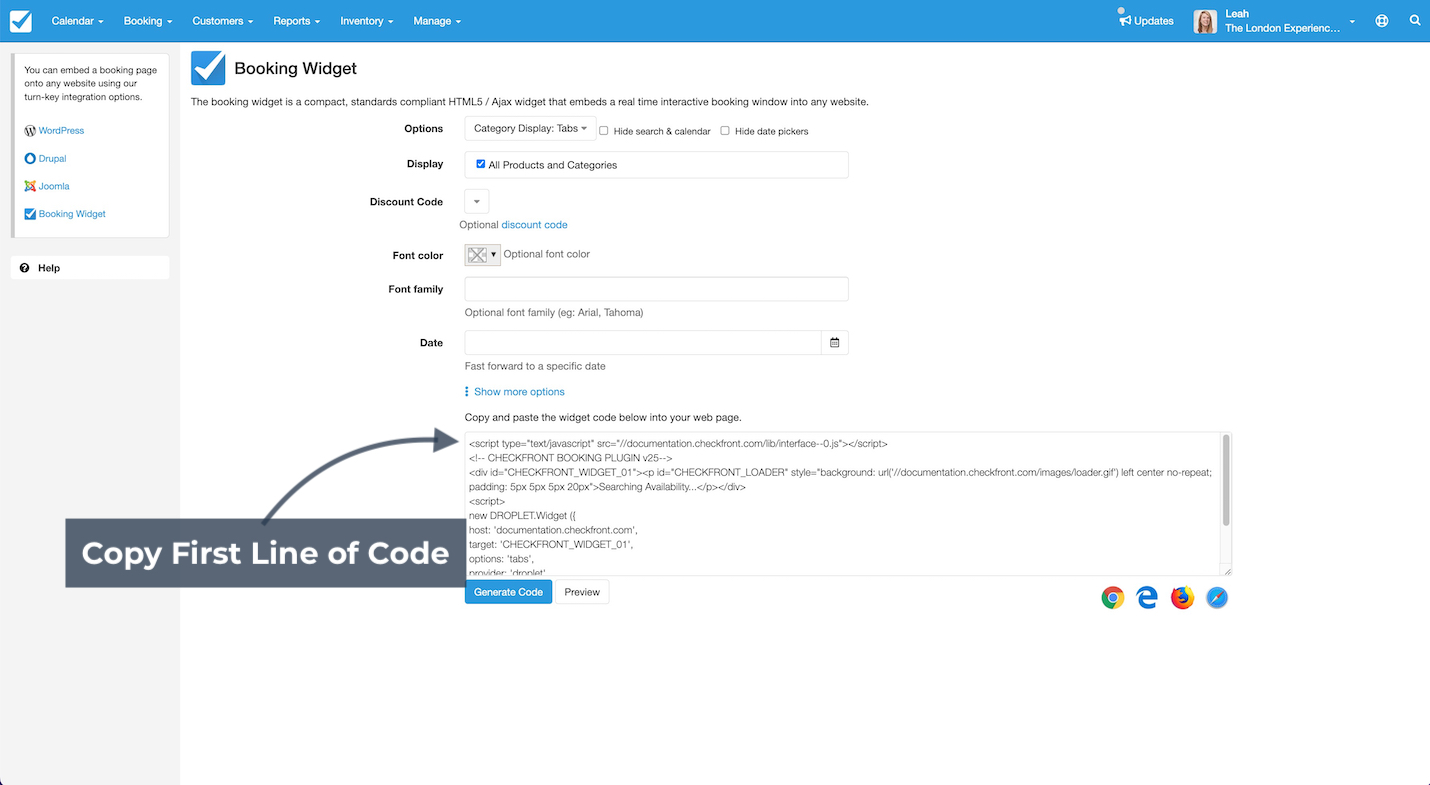Open the Date calendar picker icon
The image size is (1430, 785).
(x=834, y=343)
